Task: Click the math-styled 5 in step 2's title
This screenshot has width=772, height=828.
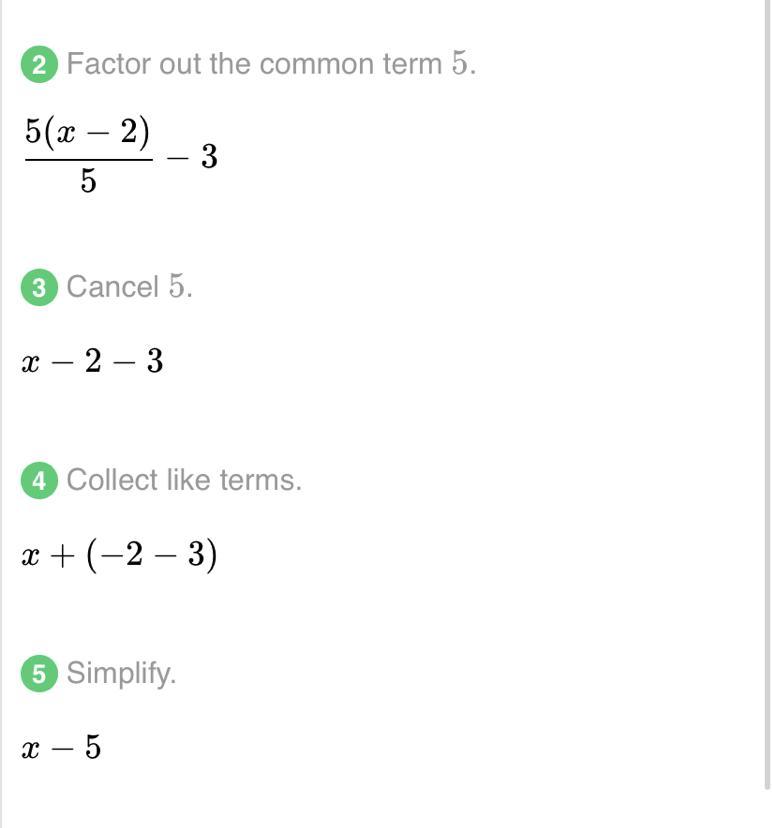Action: [x=459, y=65]
